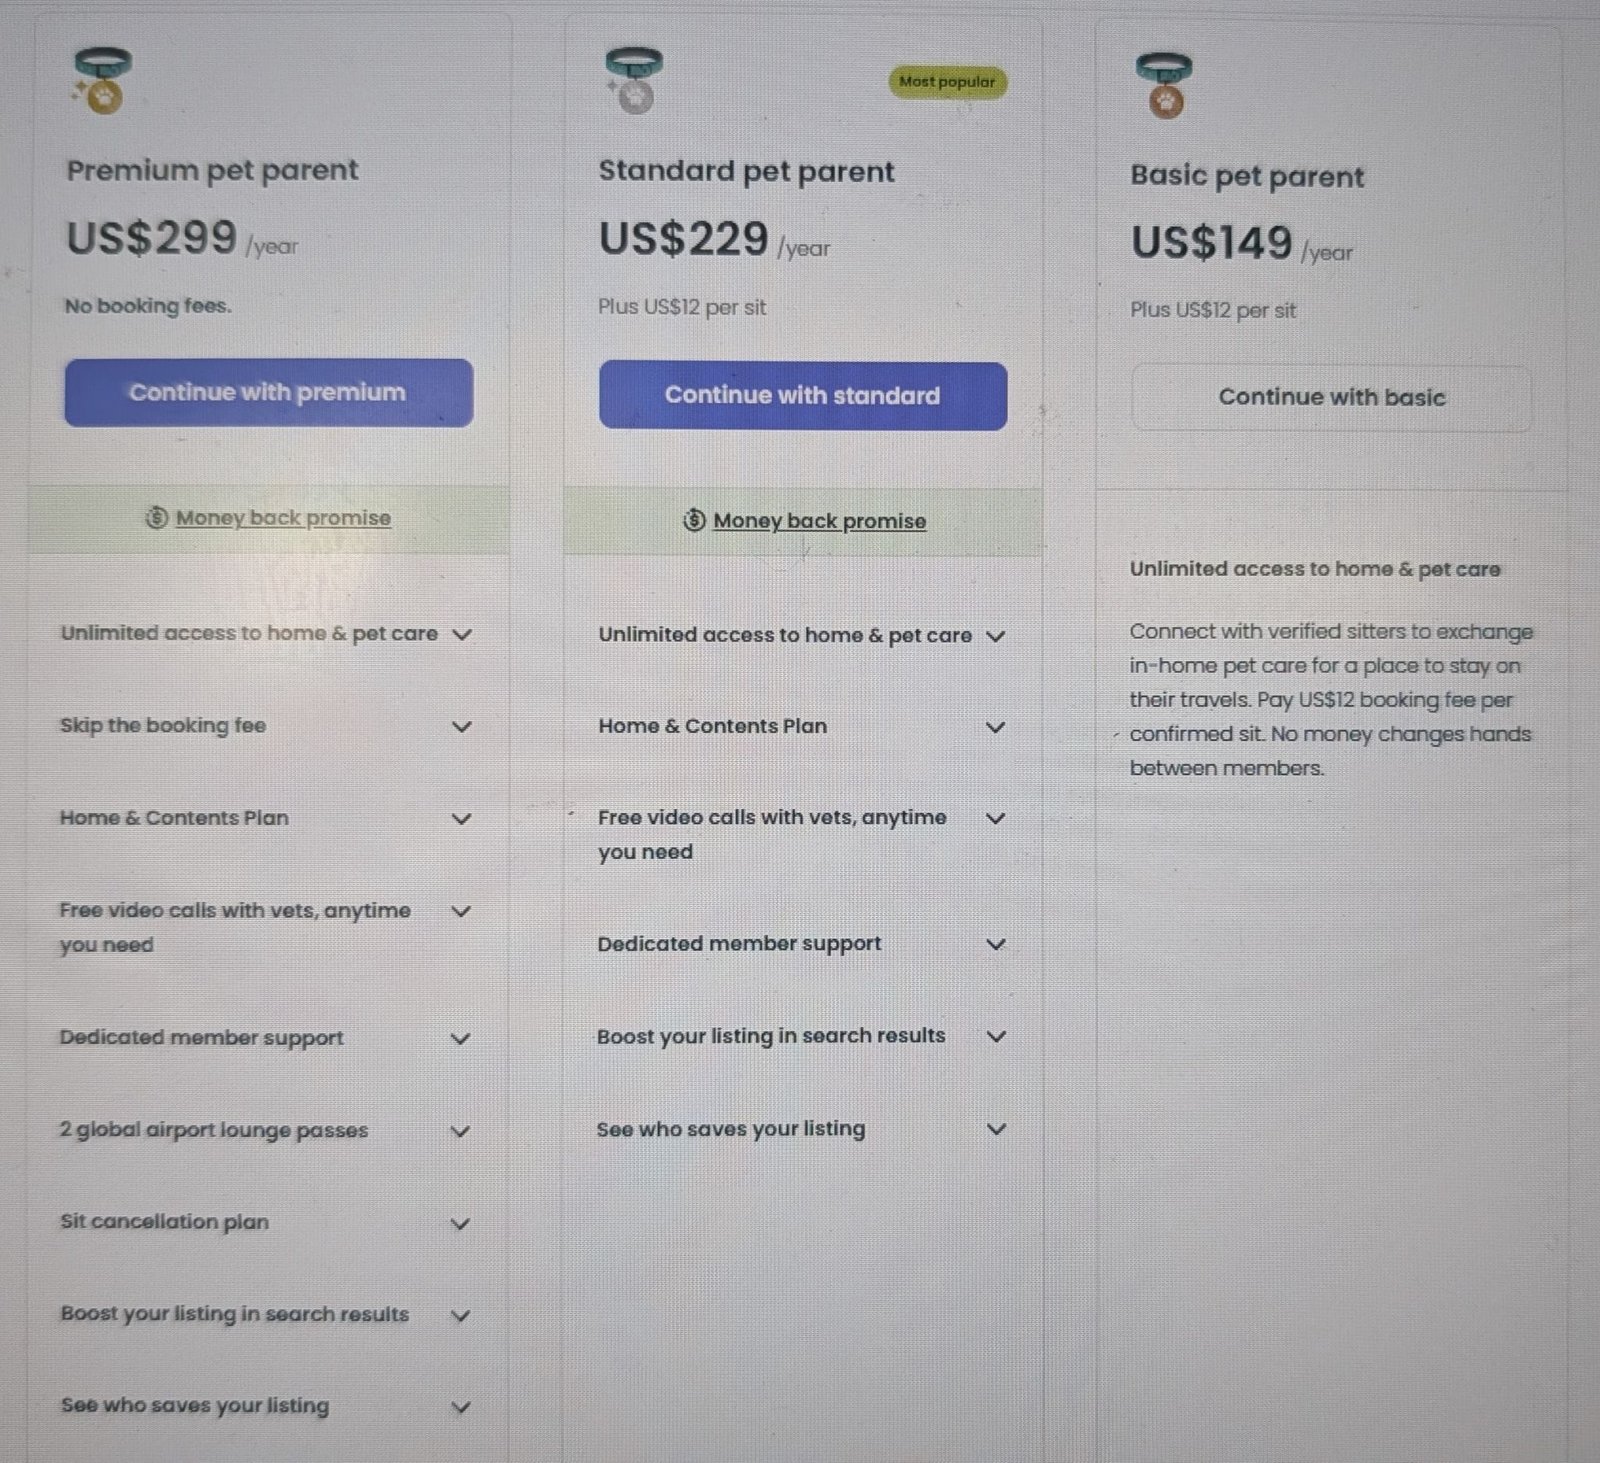Image resolution: width=1600 pixels, height=1463 pixels.
Task: Expand Skip the booking fee details
Action: (x=461, y=727)
